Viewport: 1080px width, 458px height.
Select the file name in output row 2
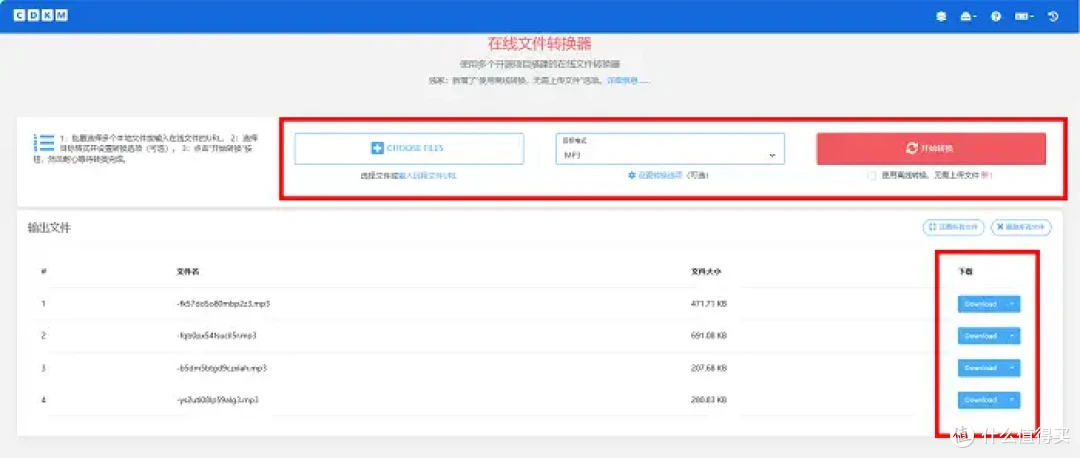tap(216, 335)
